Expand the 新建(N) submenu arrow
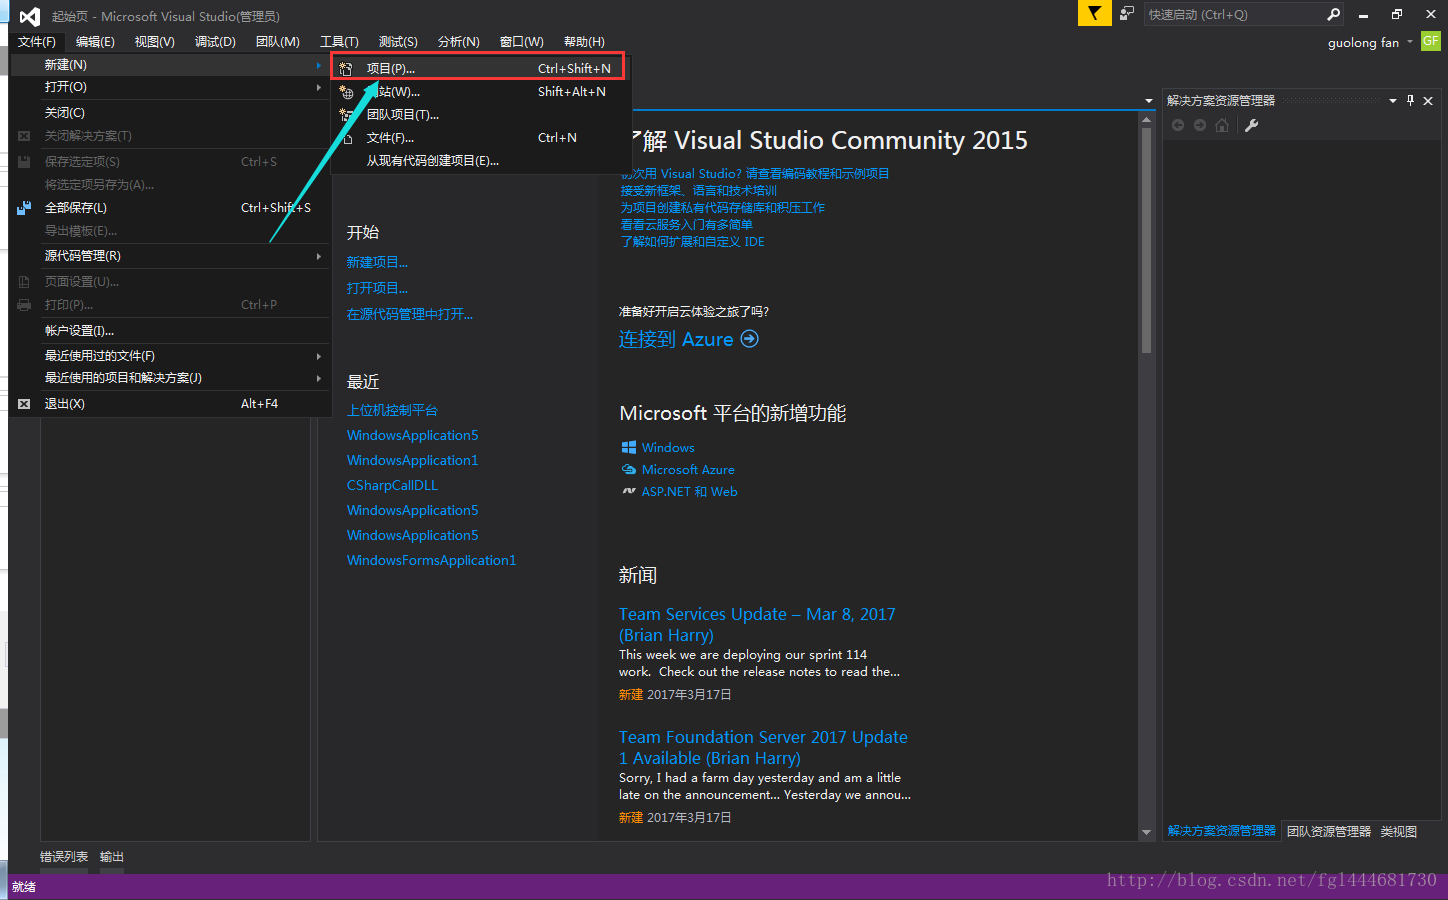 point(319,65)
